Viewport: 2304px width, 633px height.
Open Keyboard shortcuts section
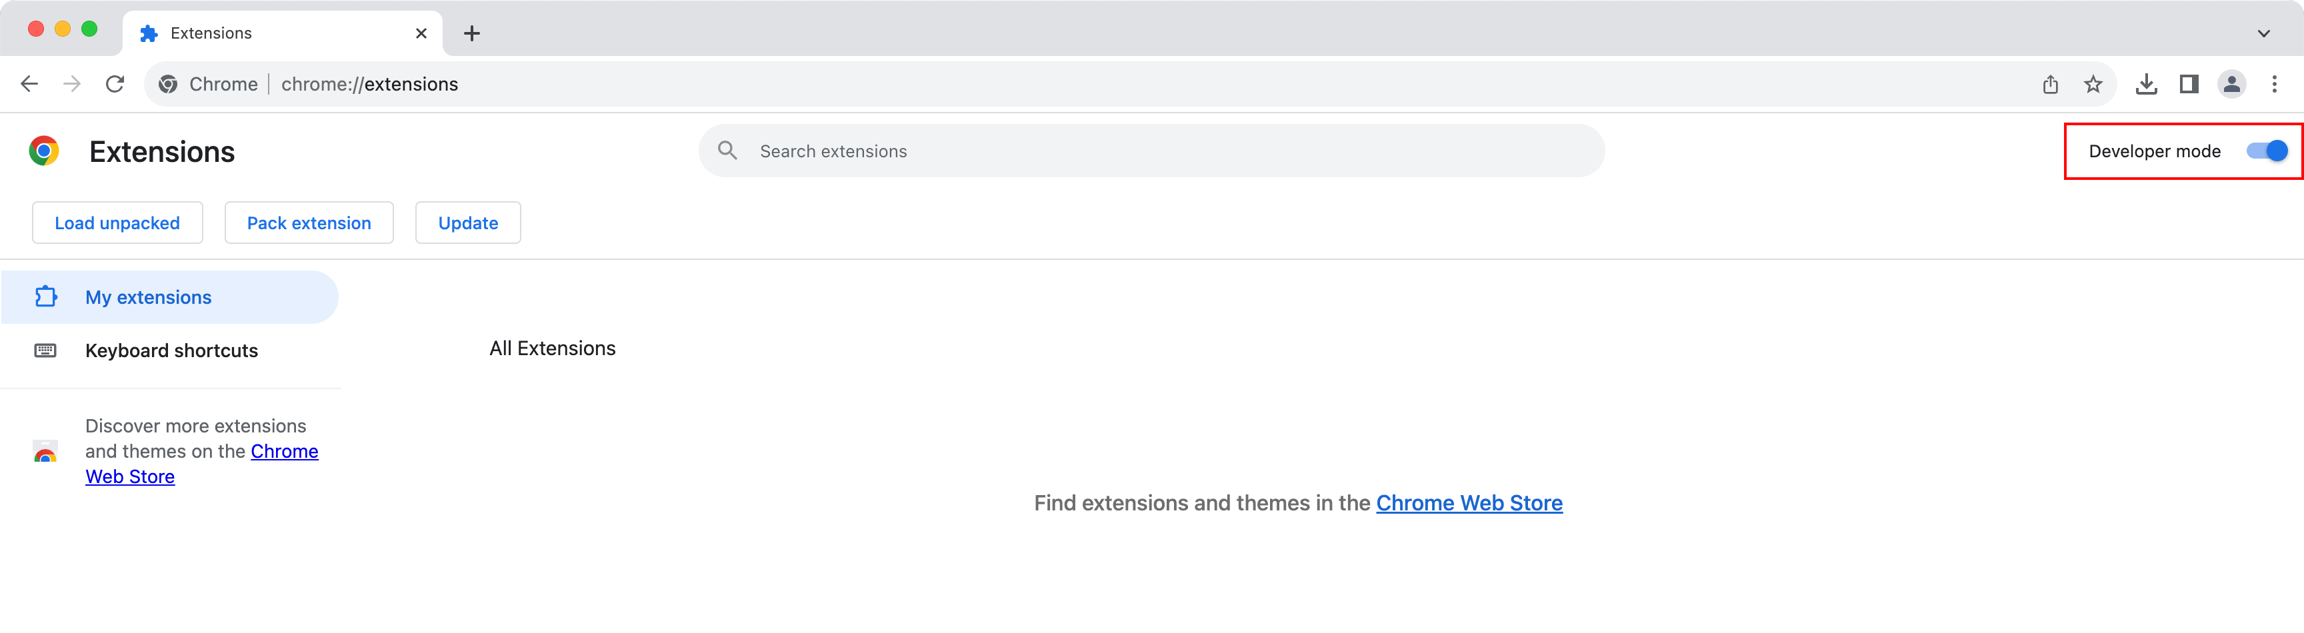click(x=171, y=351)
